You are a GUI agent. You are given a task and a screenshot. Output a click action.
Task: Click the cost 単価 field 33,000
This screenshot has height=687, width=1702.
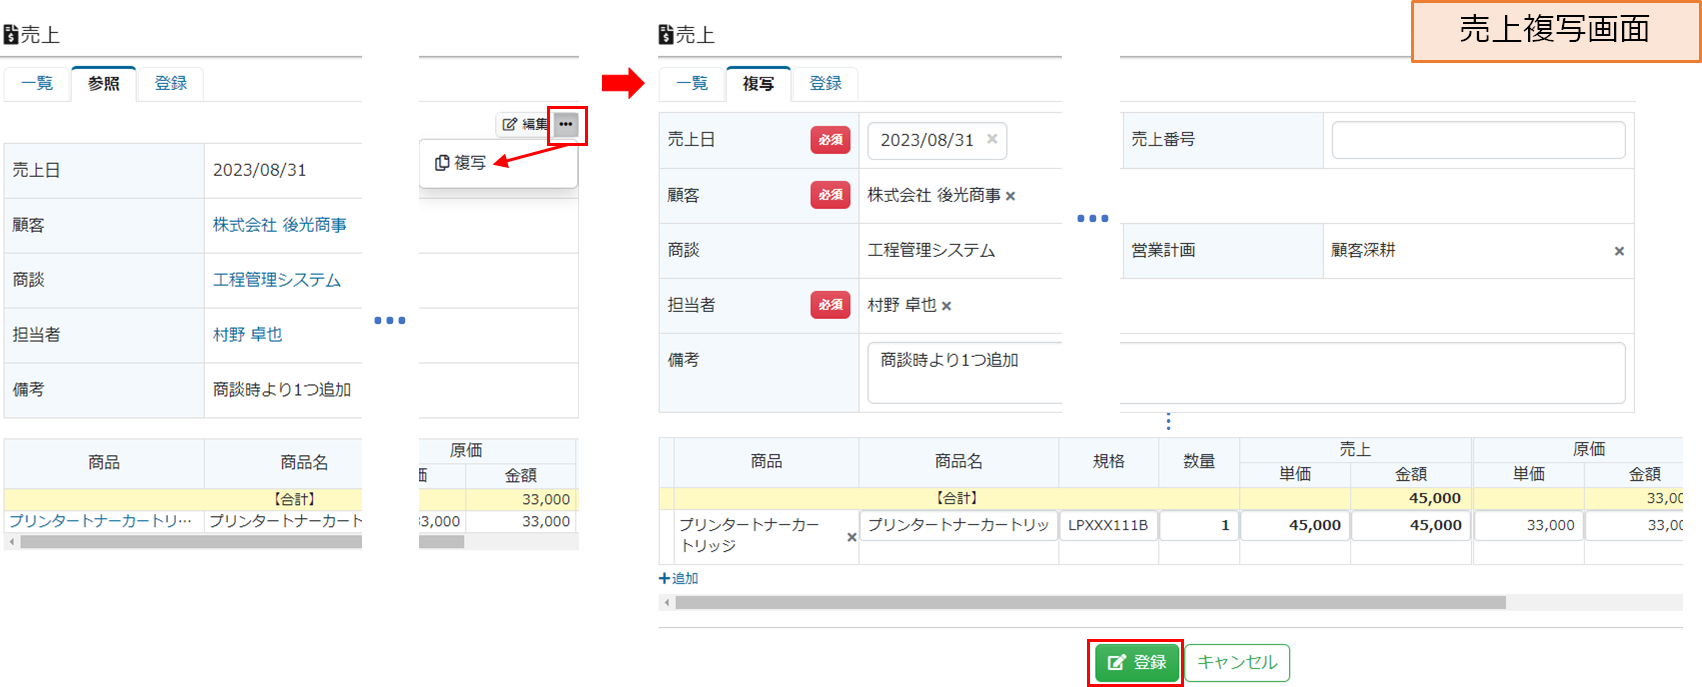[1529, 525]
